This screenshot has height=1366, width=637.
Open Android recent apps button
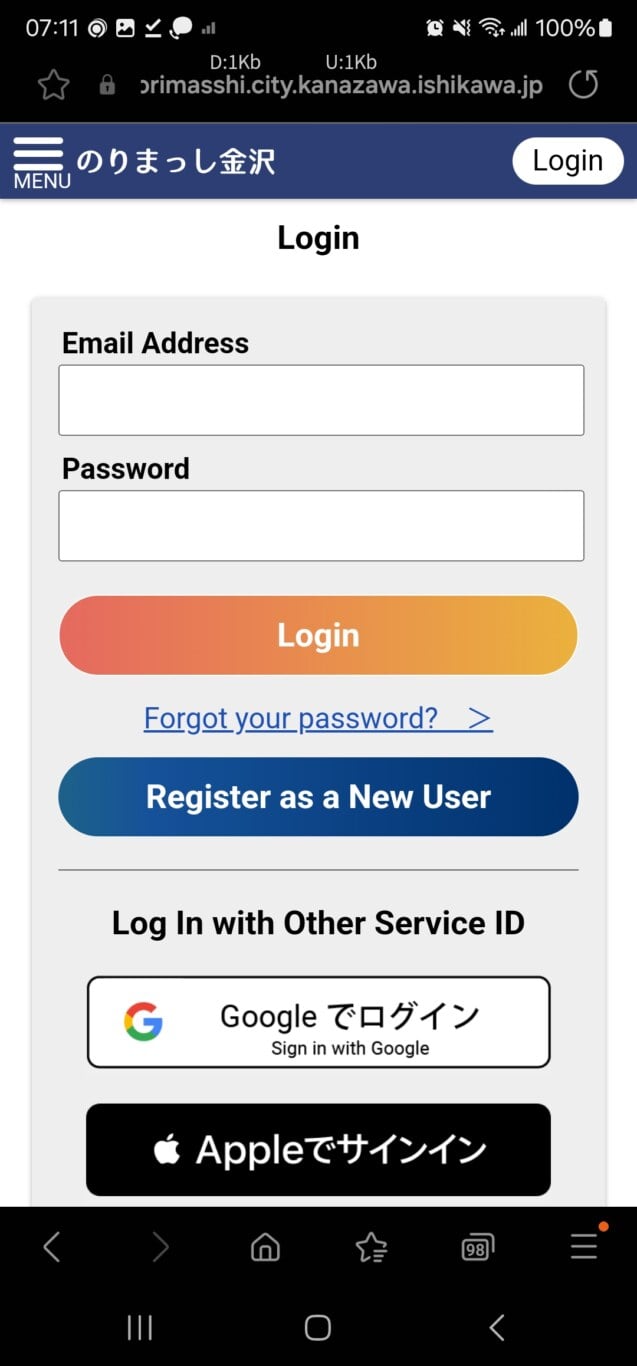coord(140,1327)
